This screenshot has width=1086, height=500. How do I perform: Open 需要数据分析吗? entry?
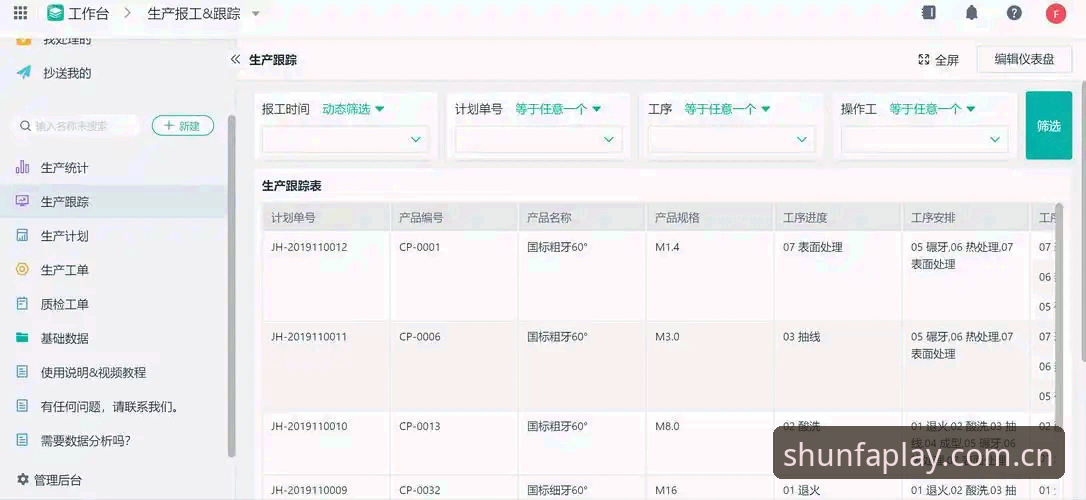85,440
